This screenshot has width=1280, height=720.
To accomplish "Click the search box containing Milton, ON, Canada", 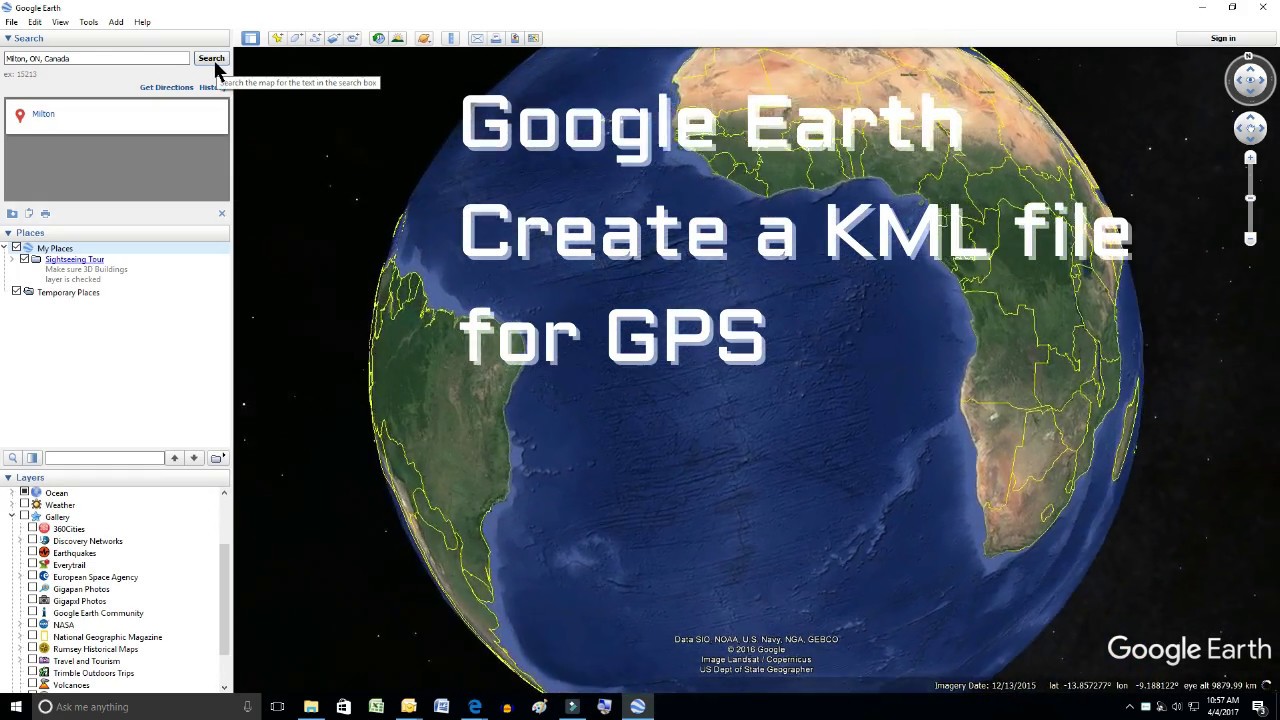I will pos(96,58).
